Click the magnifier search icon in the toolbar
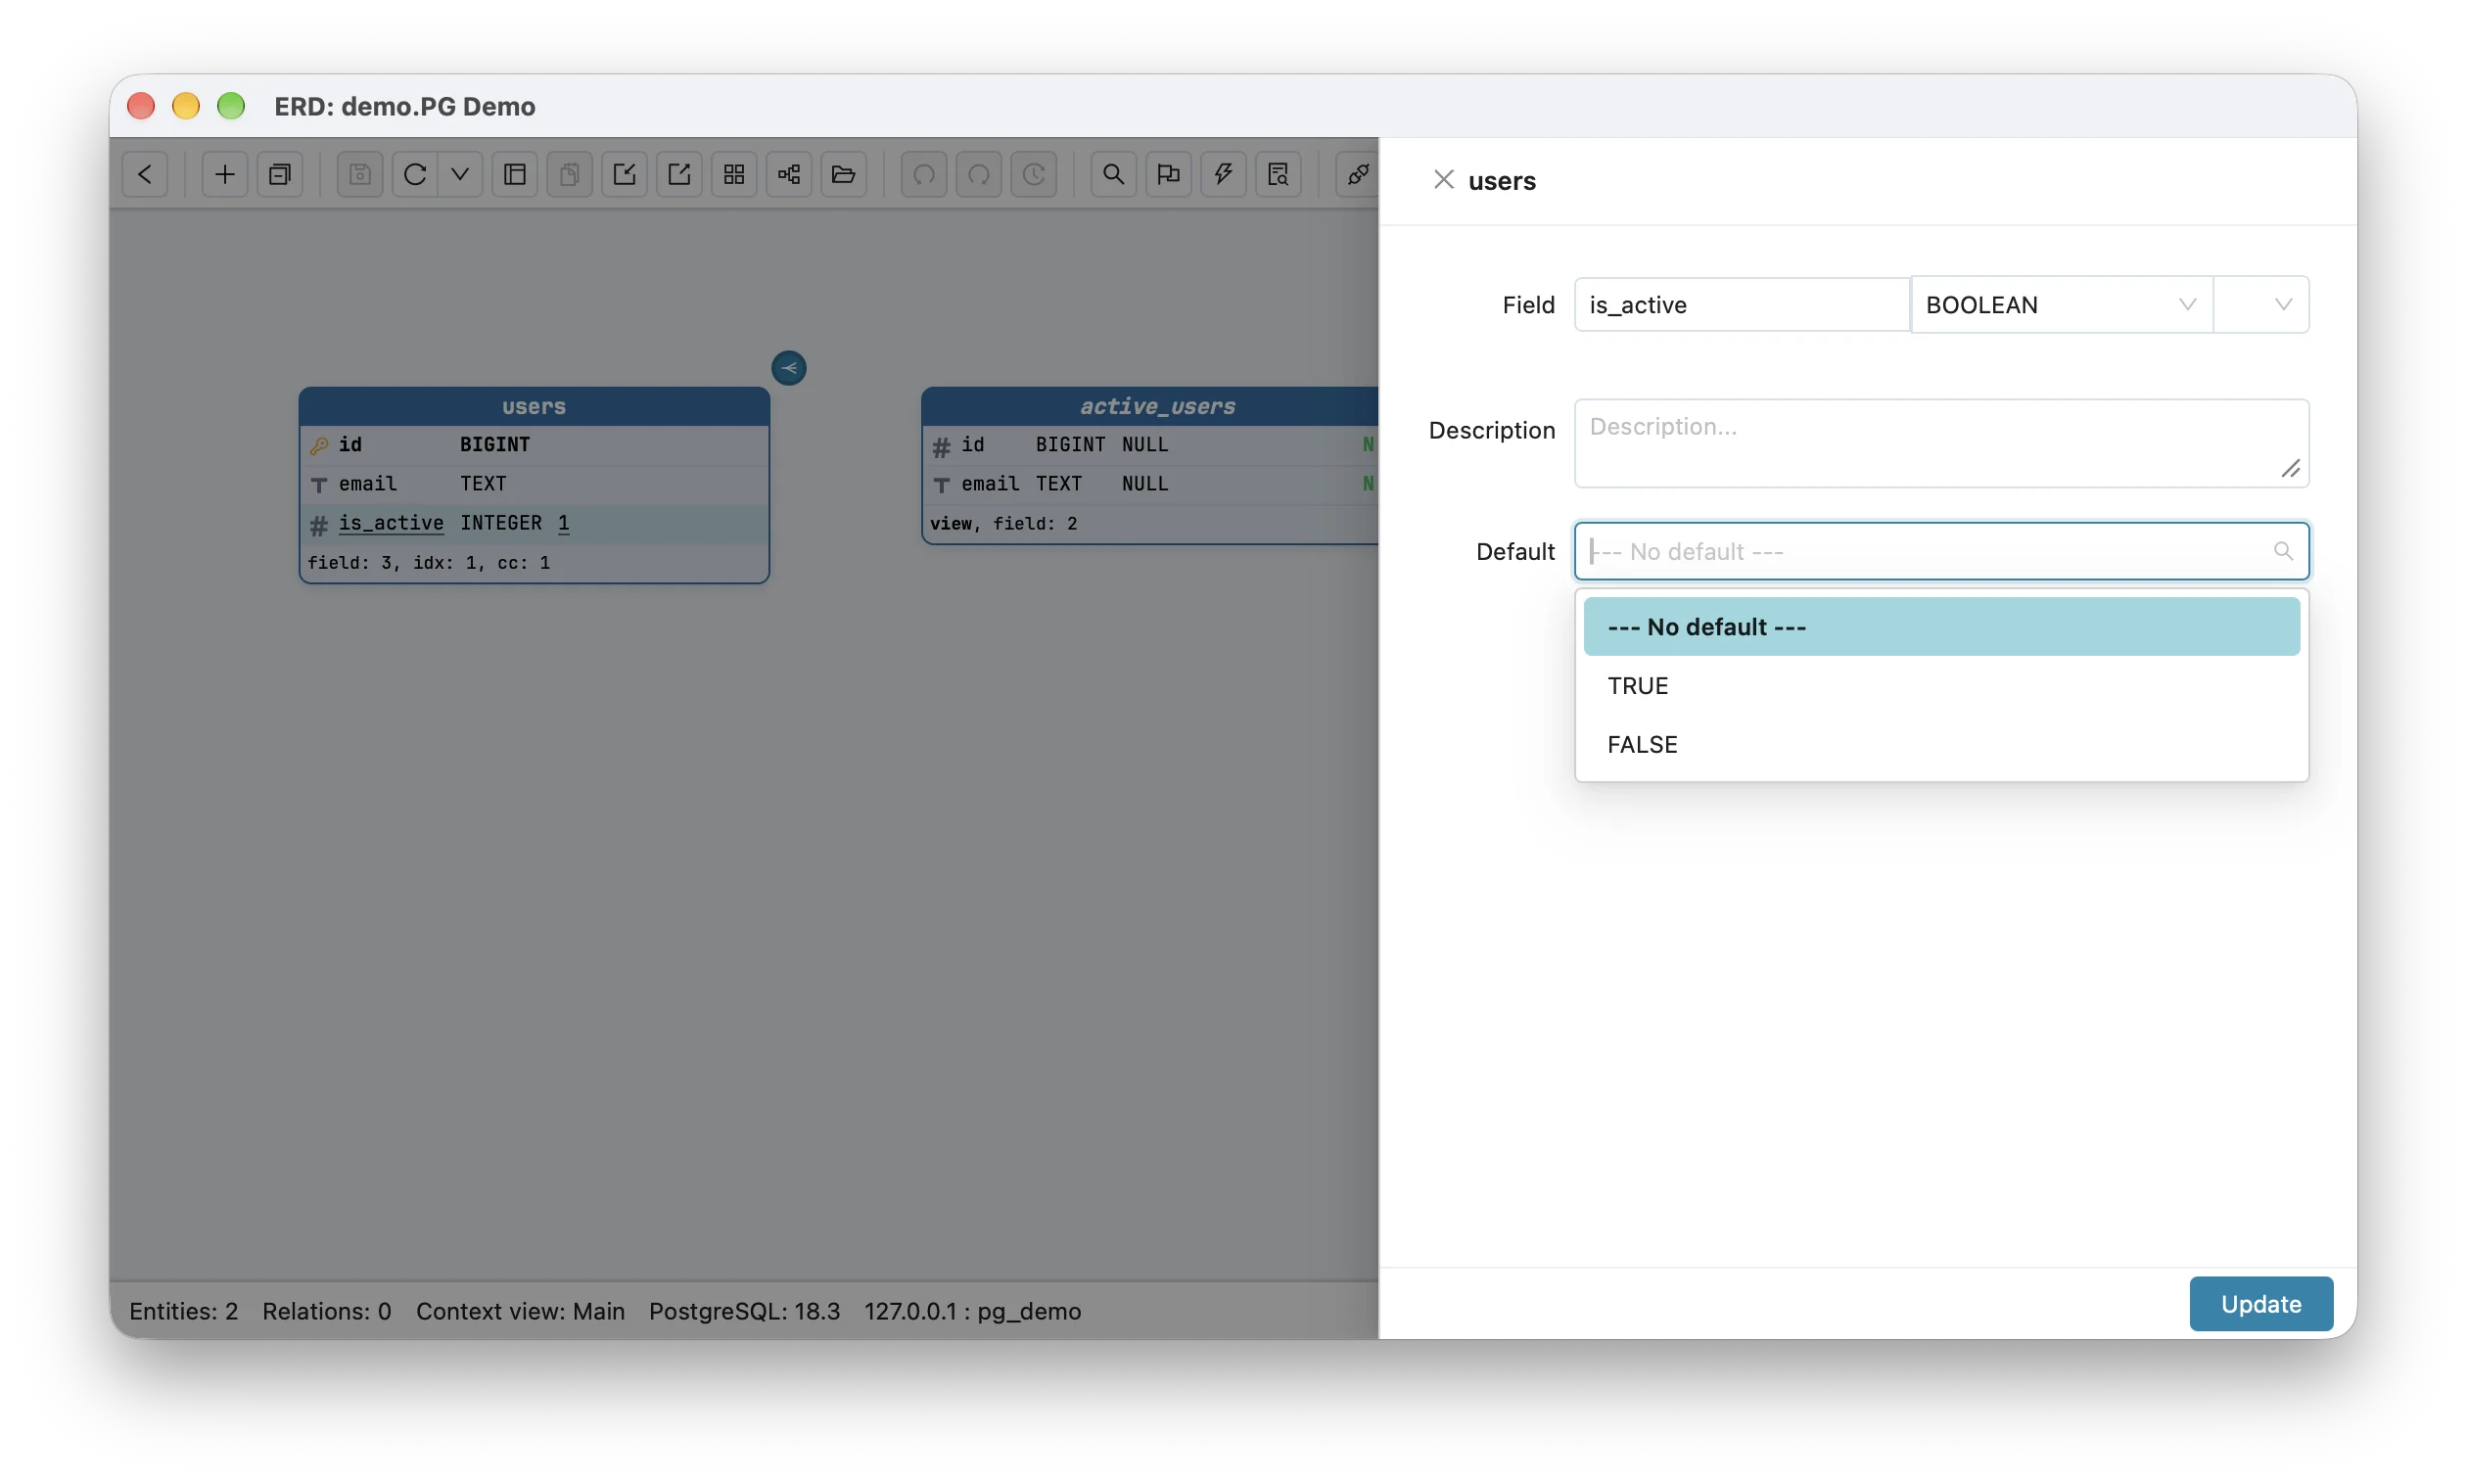Viewport: 2467px width, 1484px height. coord(1113,174)
